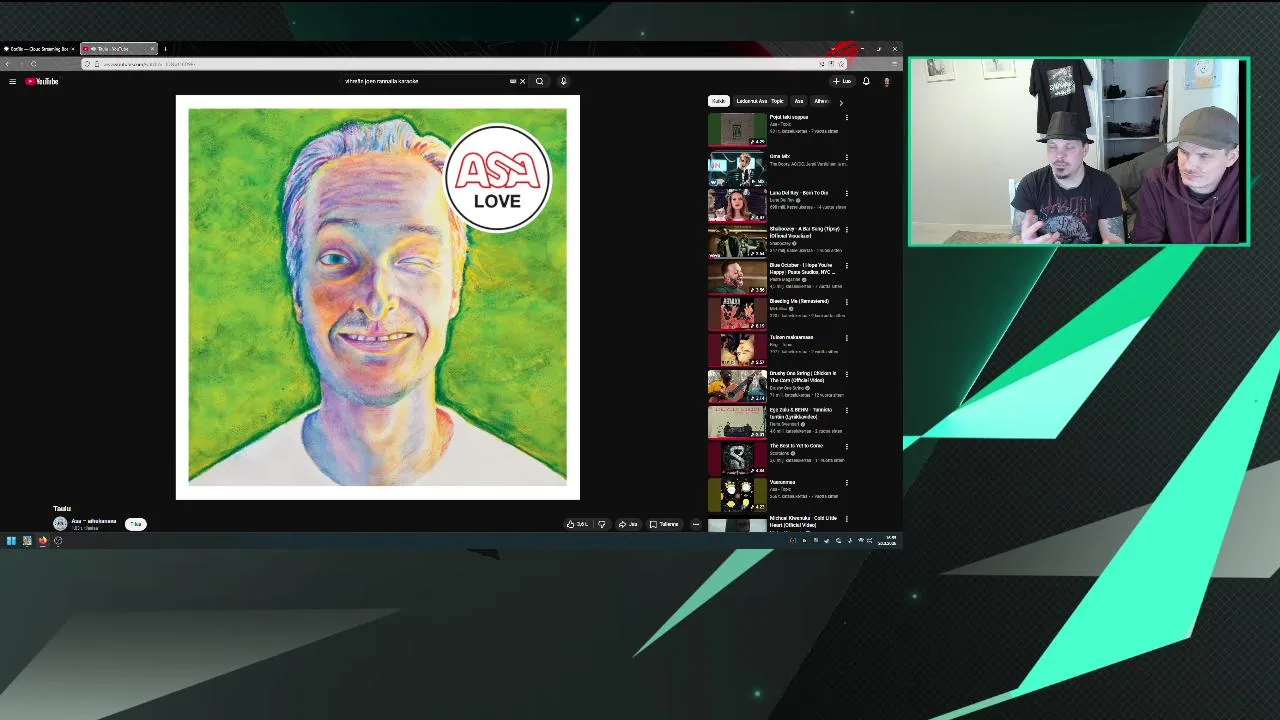The height and width of the screenshot is (720, 1280).
Task: Select the Topic filter chip
Action: click(x=760, y=101)
